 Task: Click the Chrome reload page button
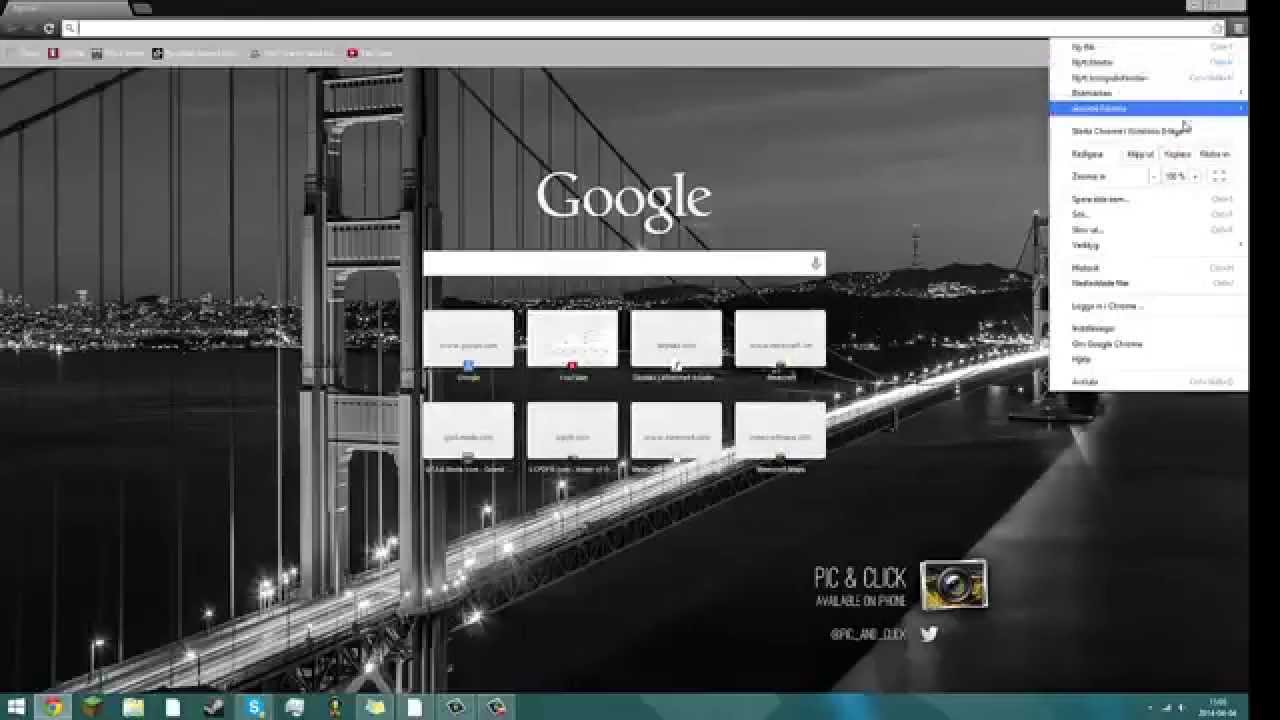coord(48,28)
